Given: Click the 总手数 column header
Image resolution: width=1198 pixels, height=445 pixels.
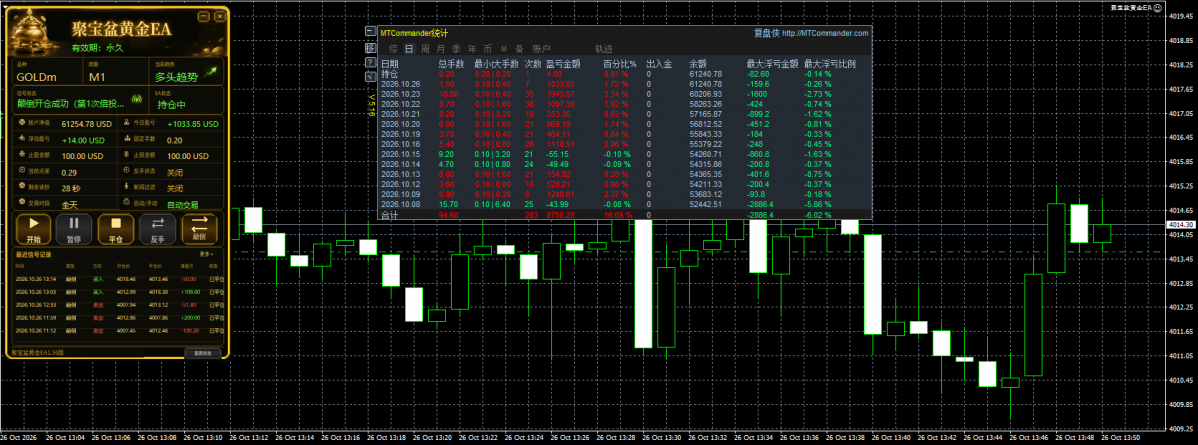Looking at the screenshot, I should coord(451,64).
